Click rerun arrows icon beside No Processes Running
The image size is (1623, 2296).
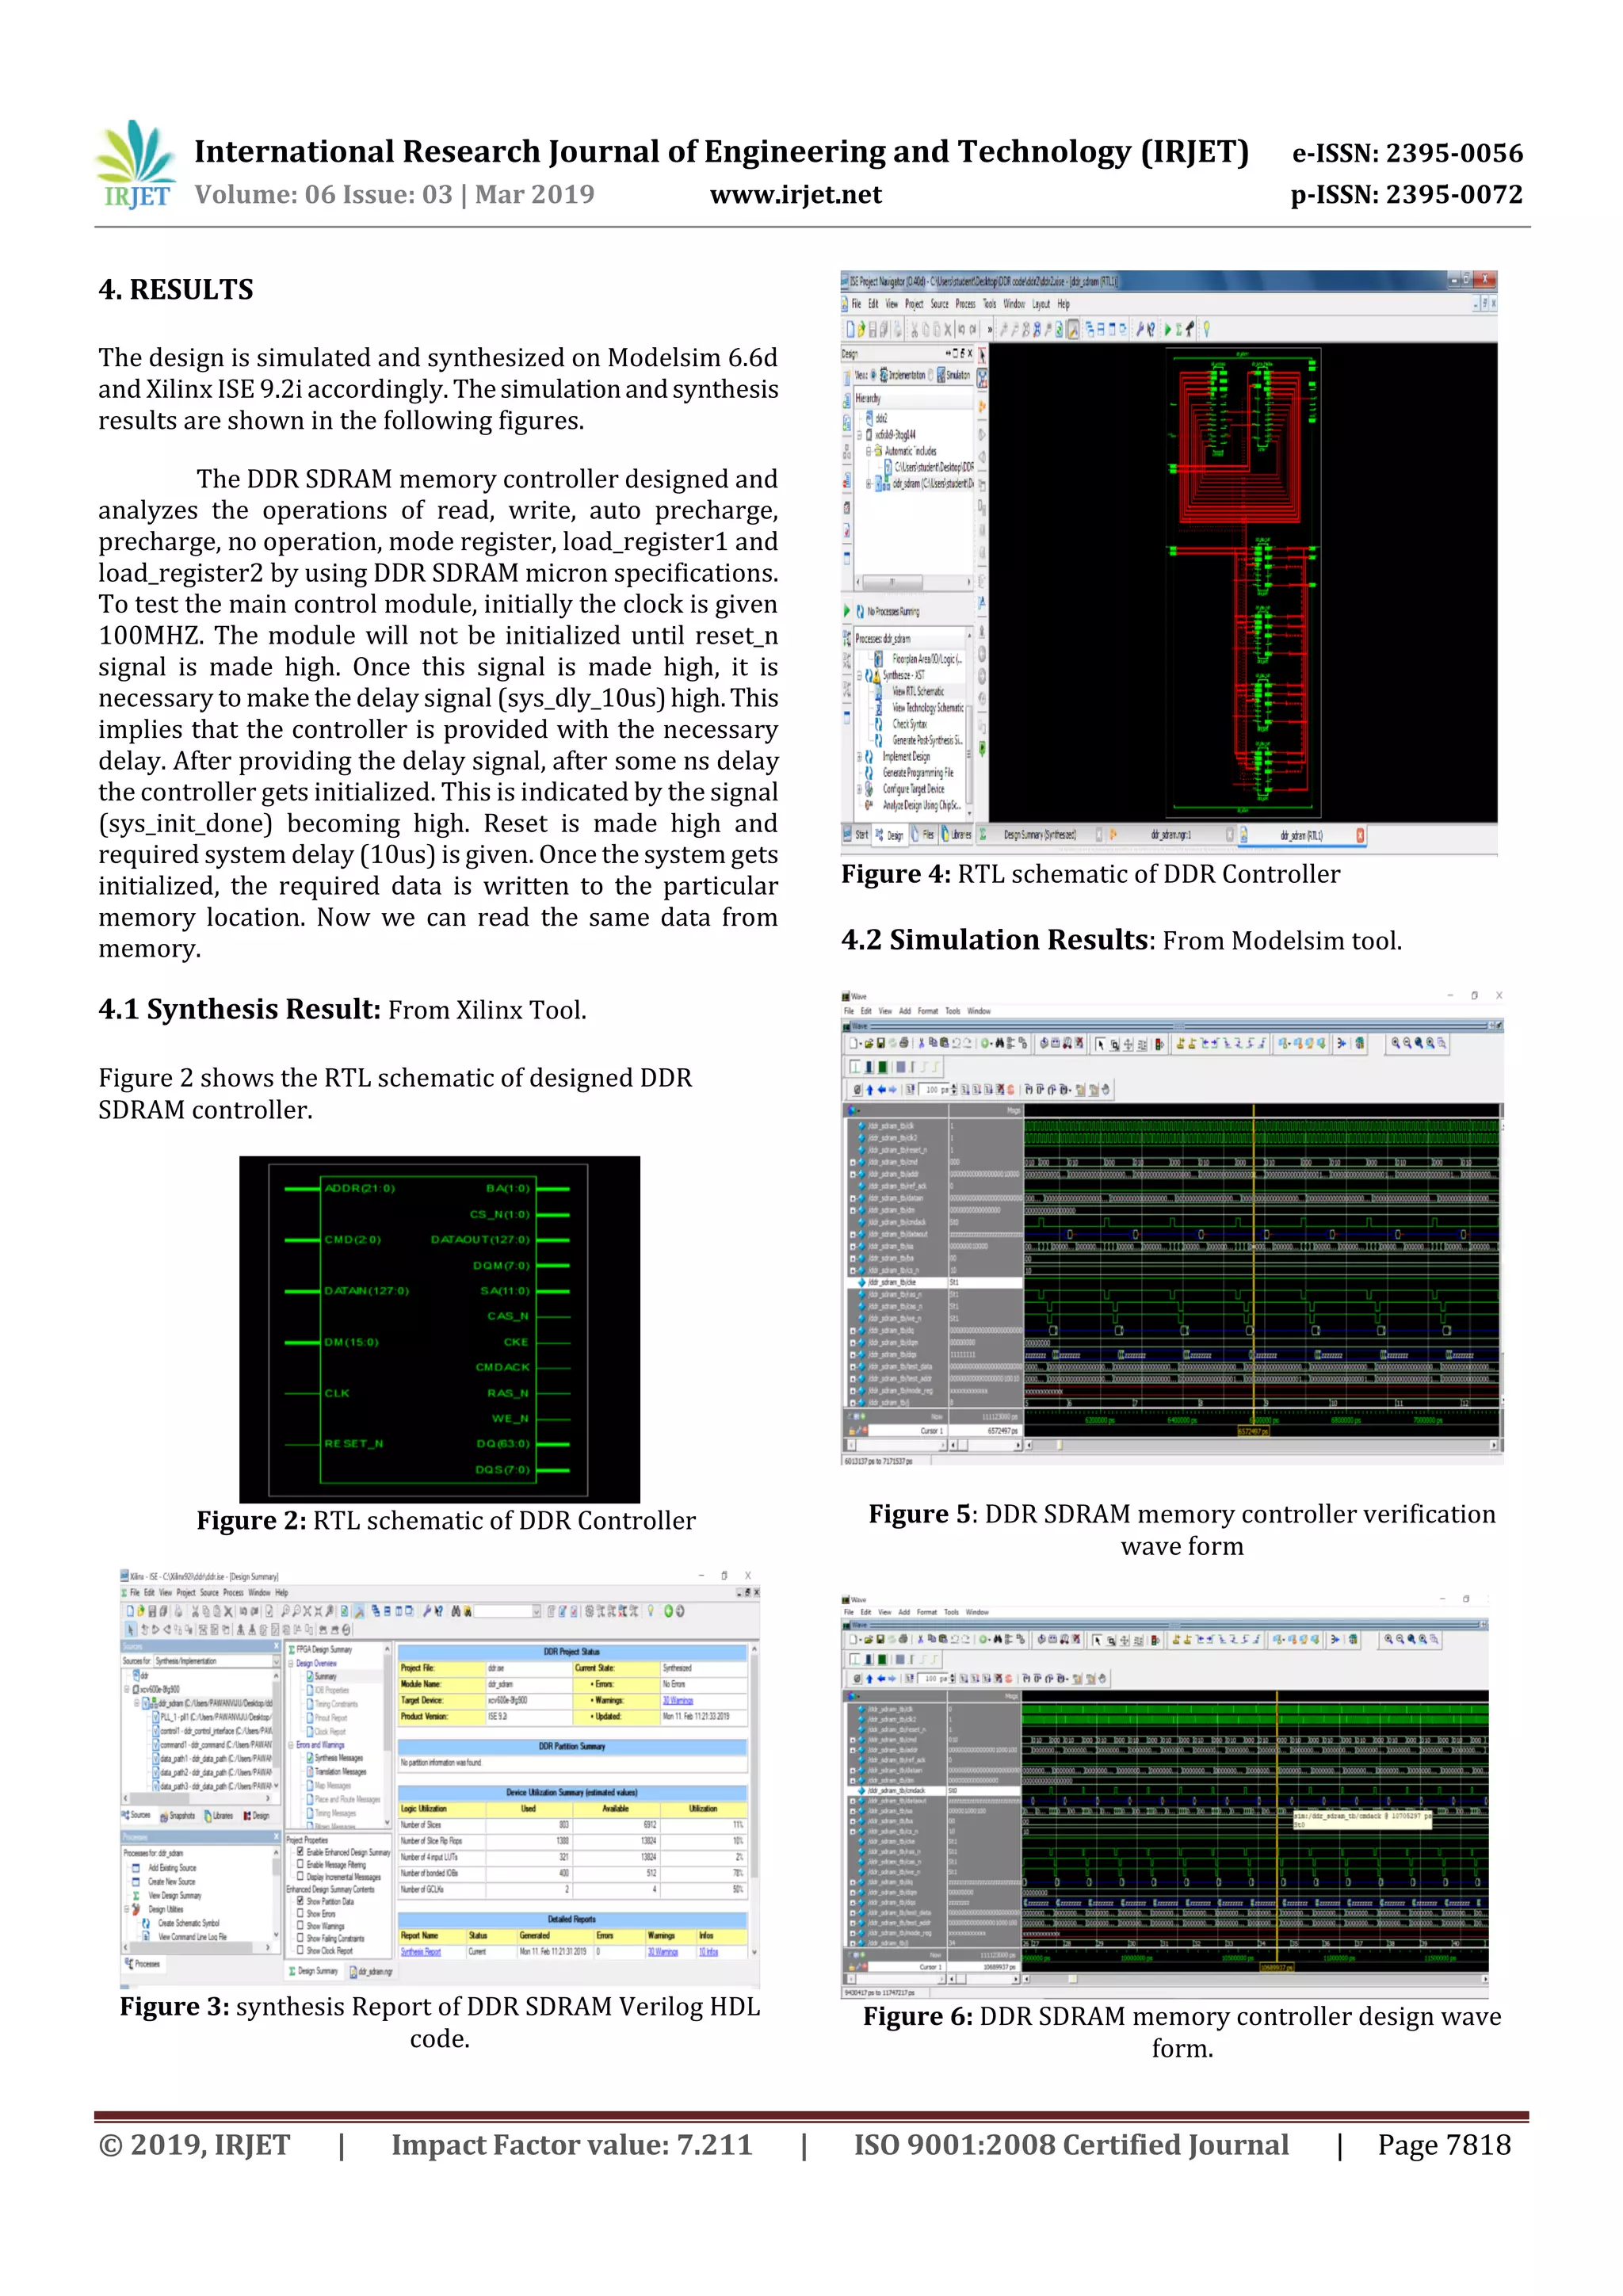(x=859, y=611)
